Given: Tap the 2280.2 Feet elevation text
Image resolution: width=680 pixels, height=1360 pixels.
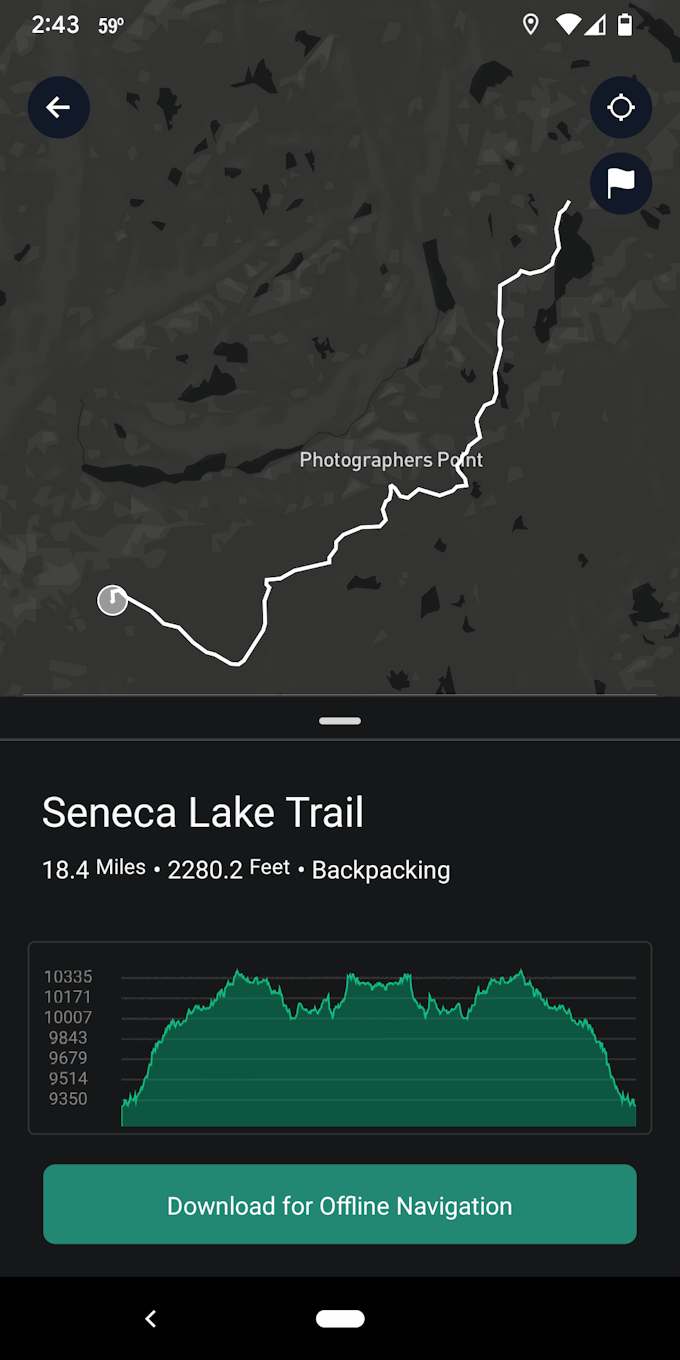Looking at the screenshot, I should (229, 869).
